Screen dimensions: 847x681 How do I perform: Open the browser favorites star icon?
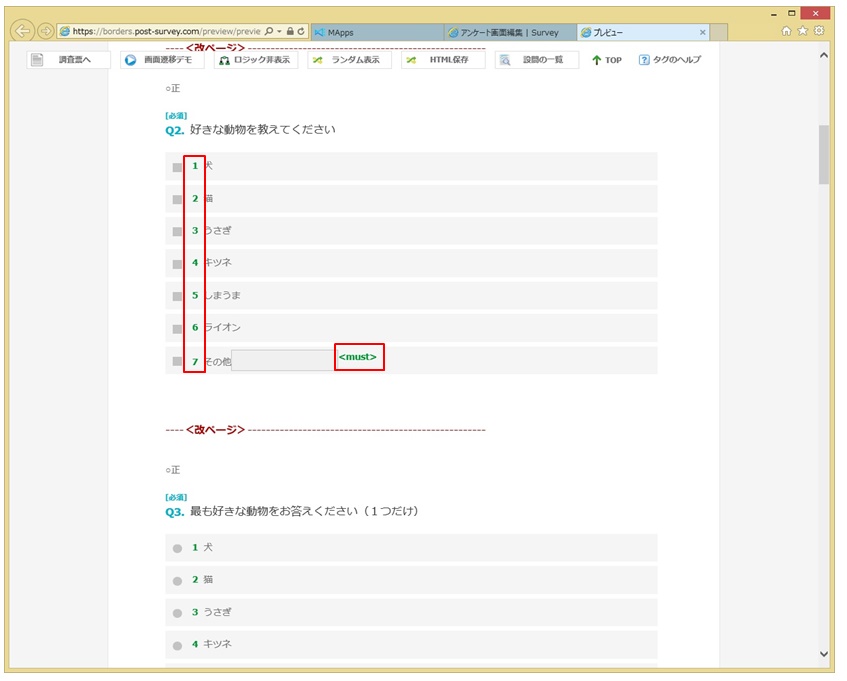[803, 32]
